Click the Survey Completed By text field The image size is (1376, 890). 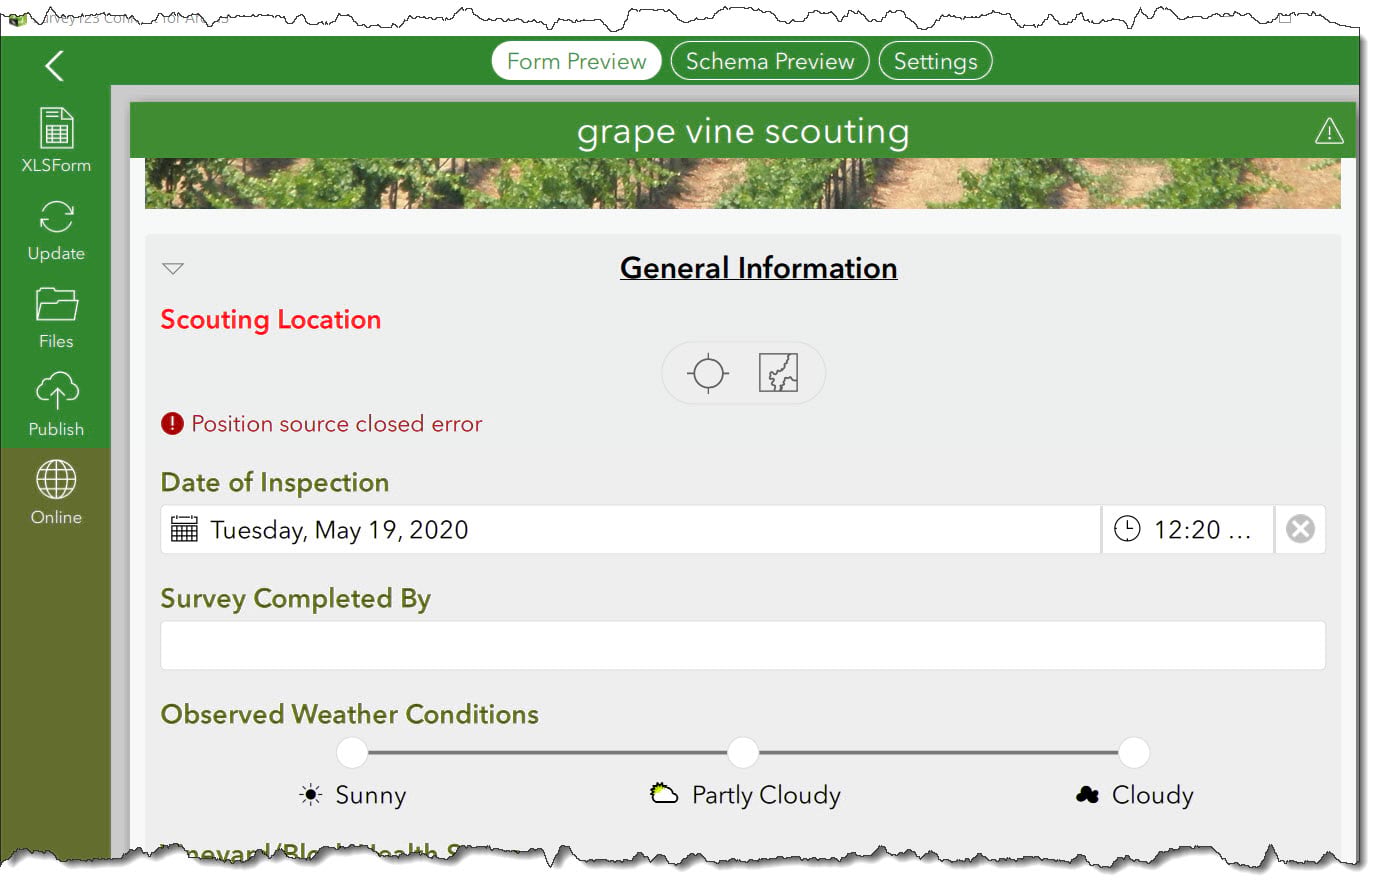point(743,645)
